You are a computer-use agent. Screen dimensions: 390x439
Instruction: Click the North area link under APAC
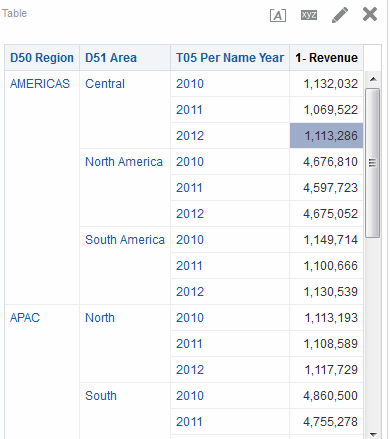(100, 318)
